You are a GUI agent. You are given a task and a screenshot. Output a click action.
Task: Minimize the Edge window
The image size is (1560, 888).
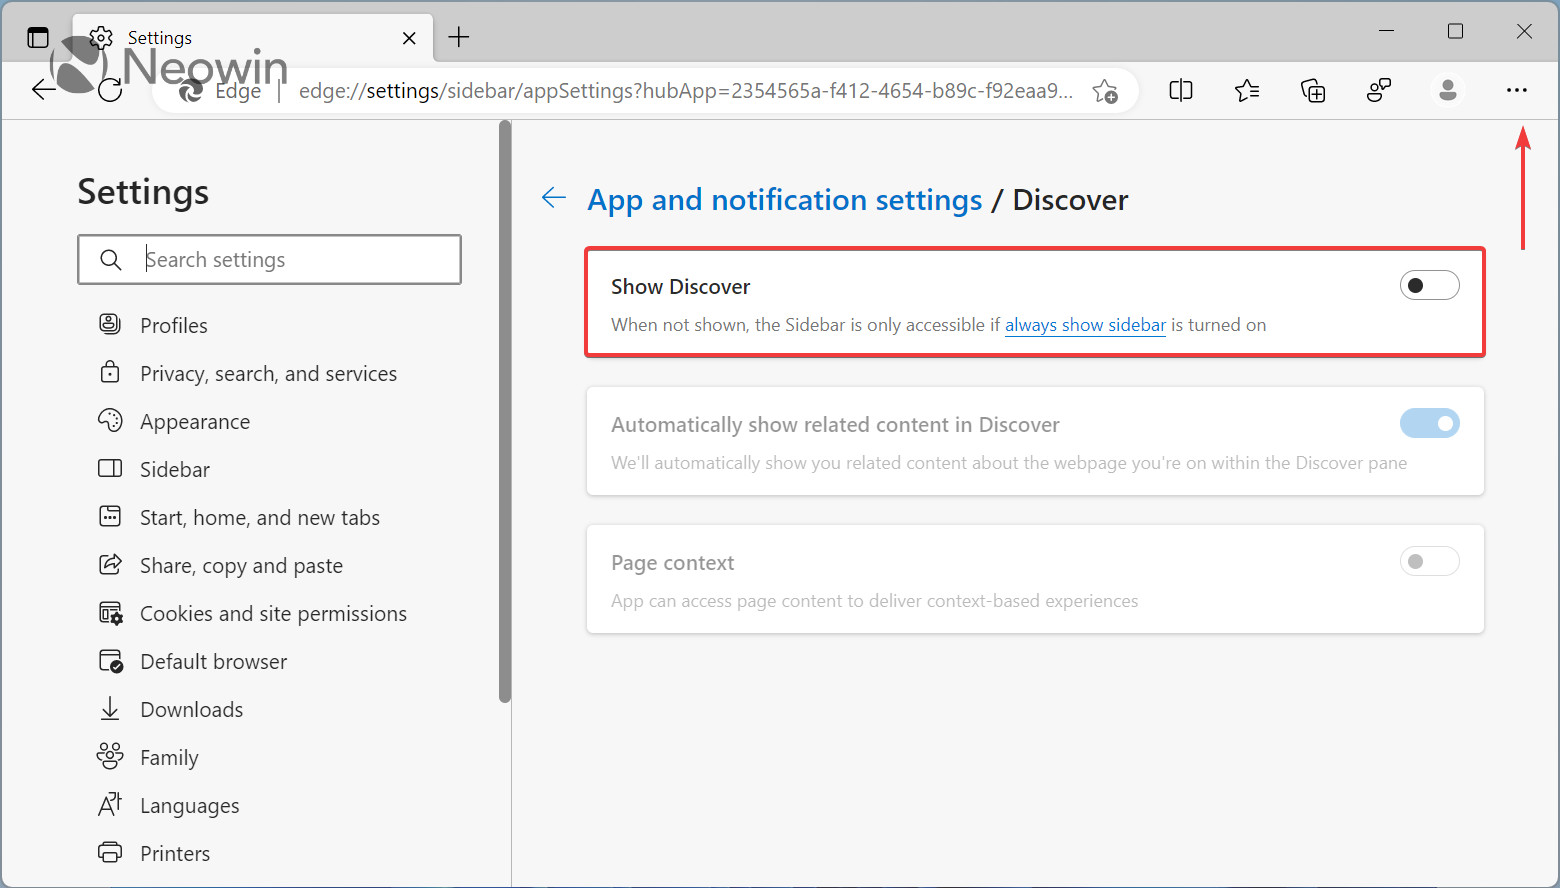(1386, 31)
